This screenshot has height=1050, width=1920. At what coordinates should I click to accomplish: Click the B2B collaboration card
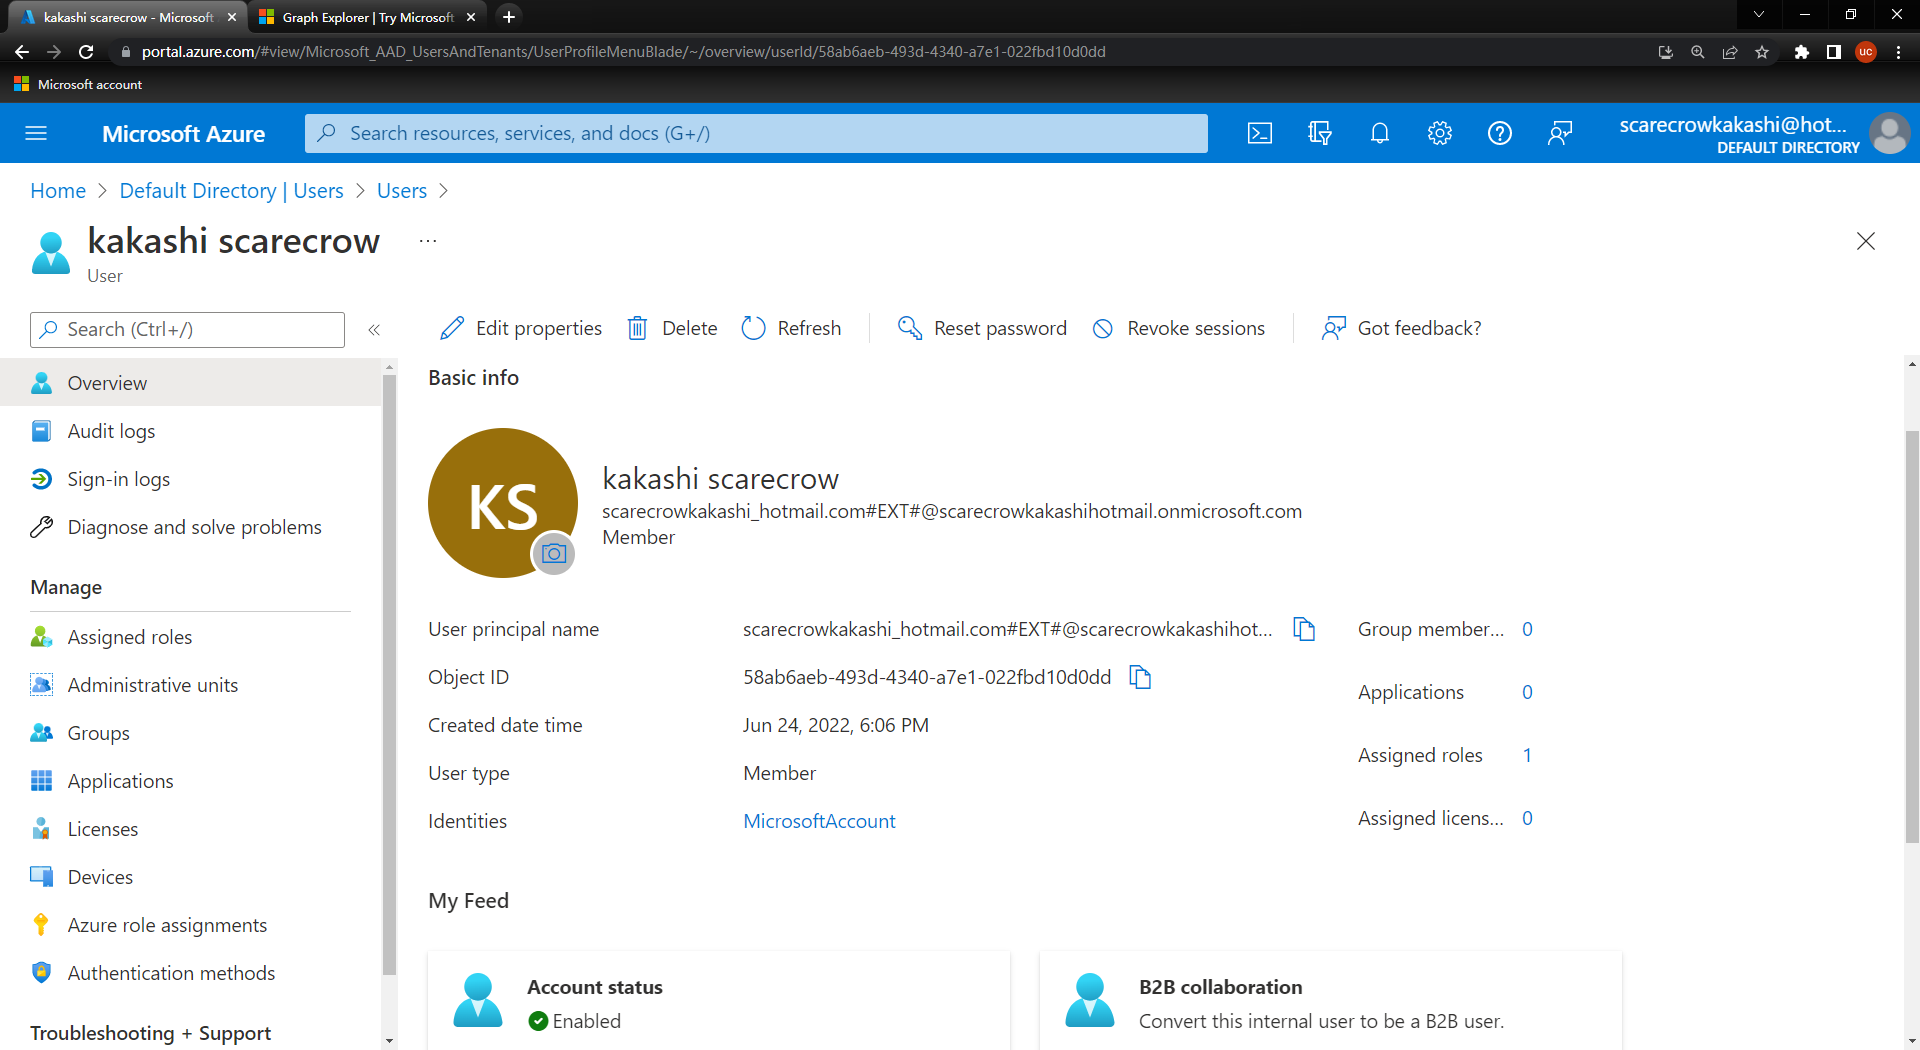[x=1331, y=1000]
